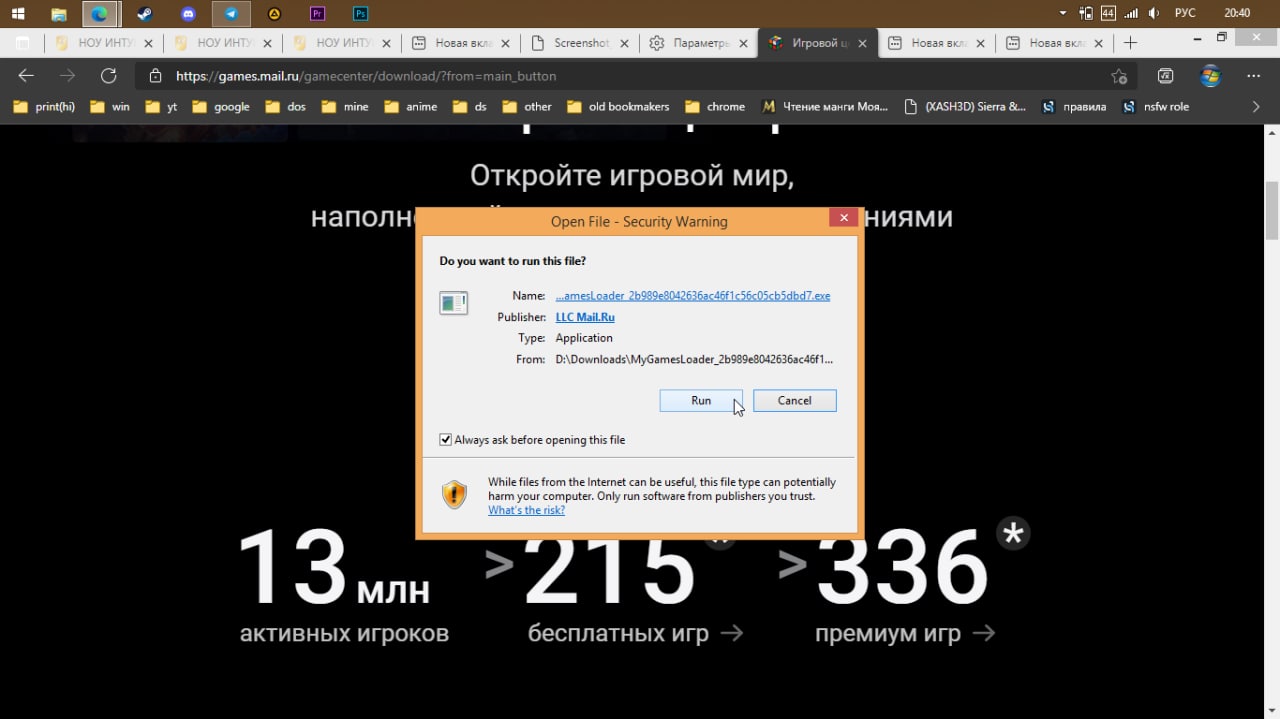Switch to the Параметры tab
This screenshot has width=1280, height=719.
pos(700,43)
